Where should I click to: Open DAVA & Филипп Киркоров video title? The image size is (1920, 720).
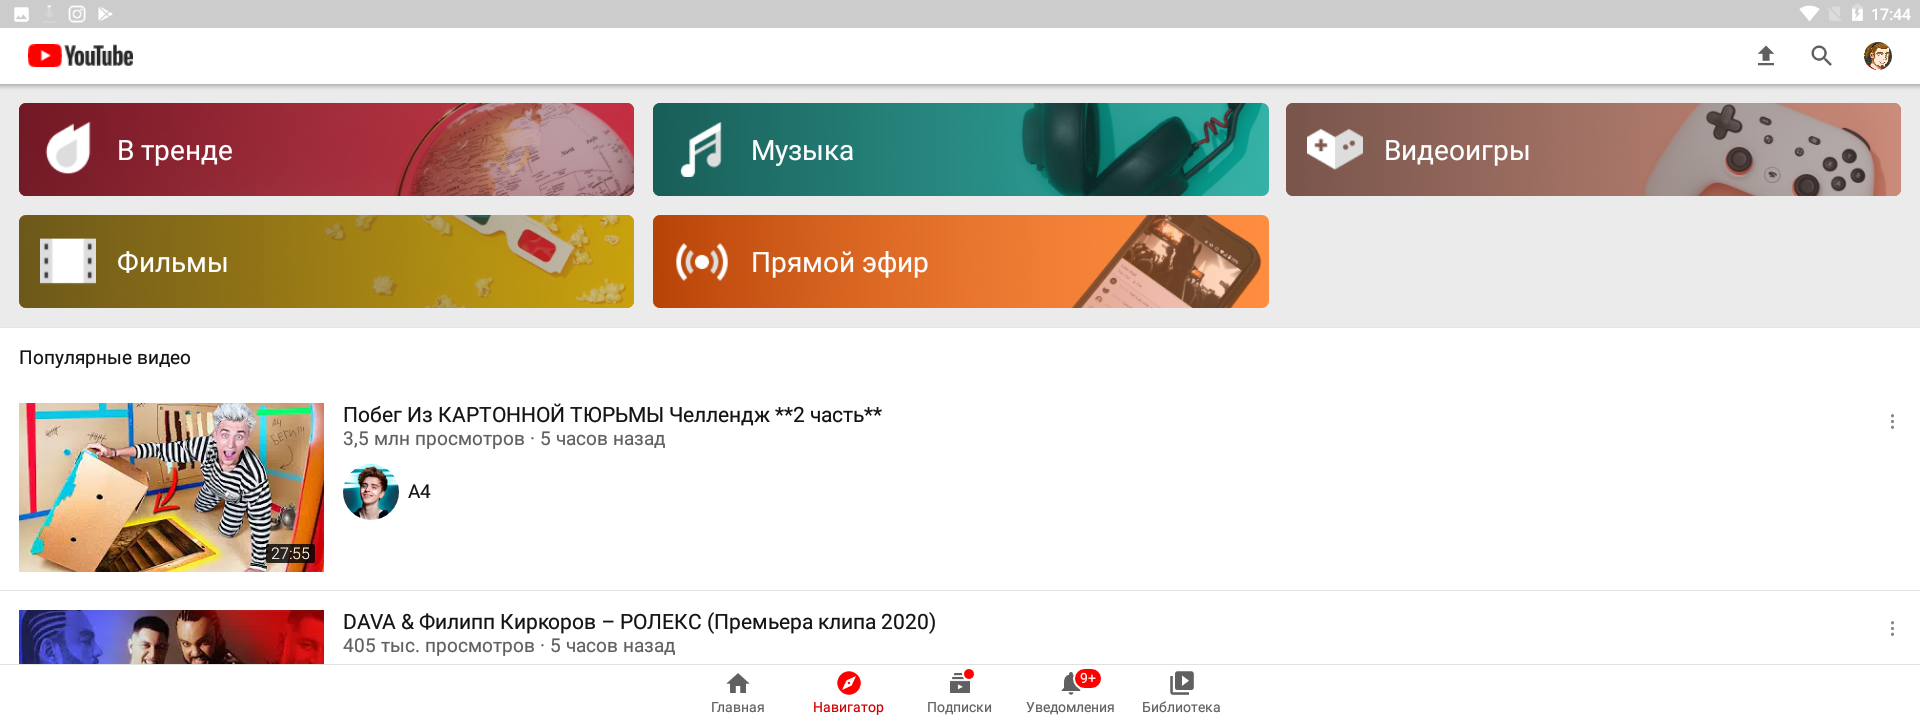[639, 622]
